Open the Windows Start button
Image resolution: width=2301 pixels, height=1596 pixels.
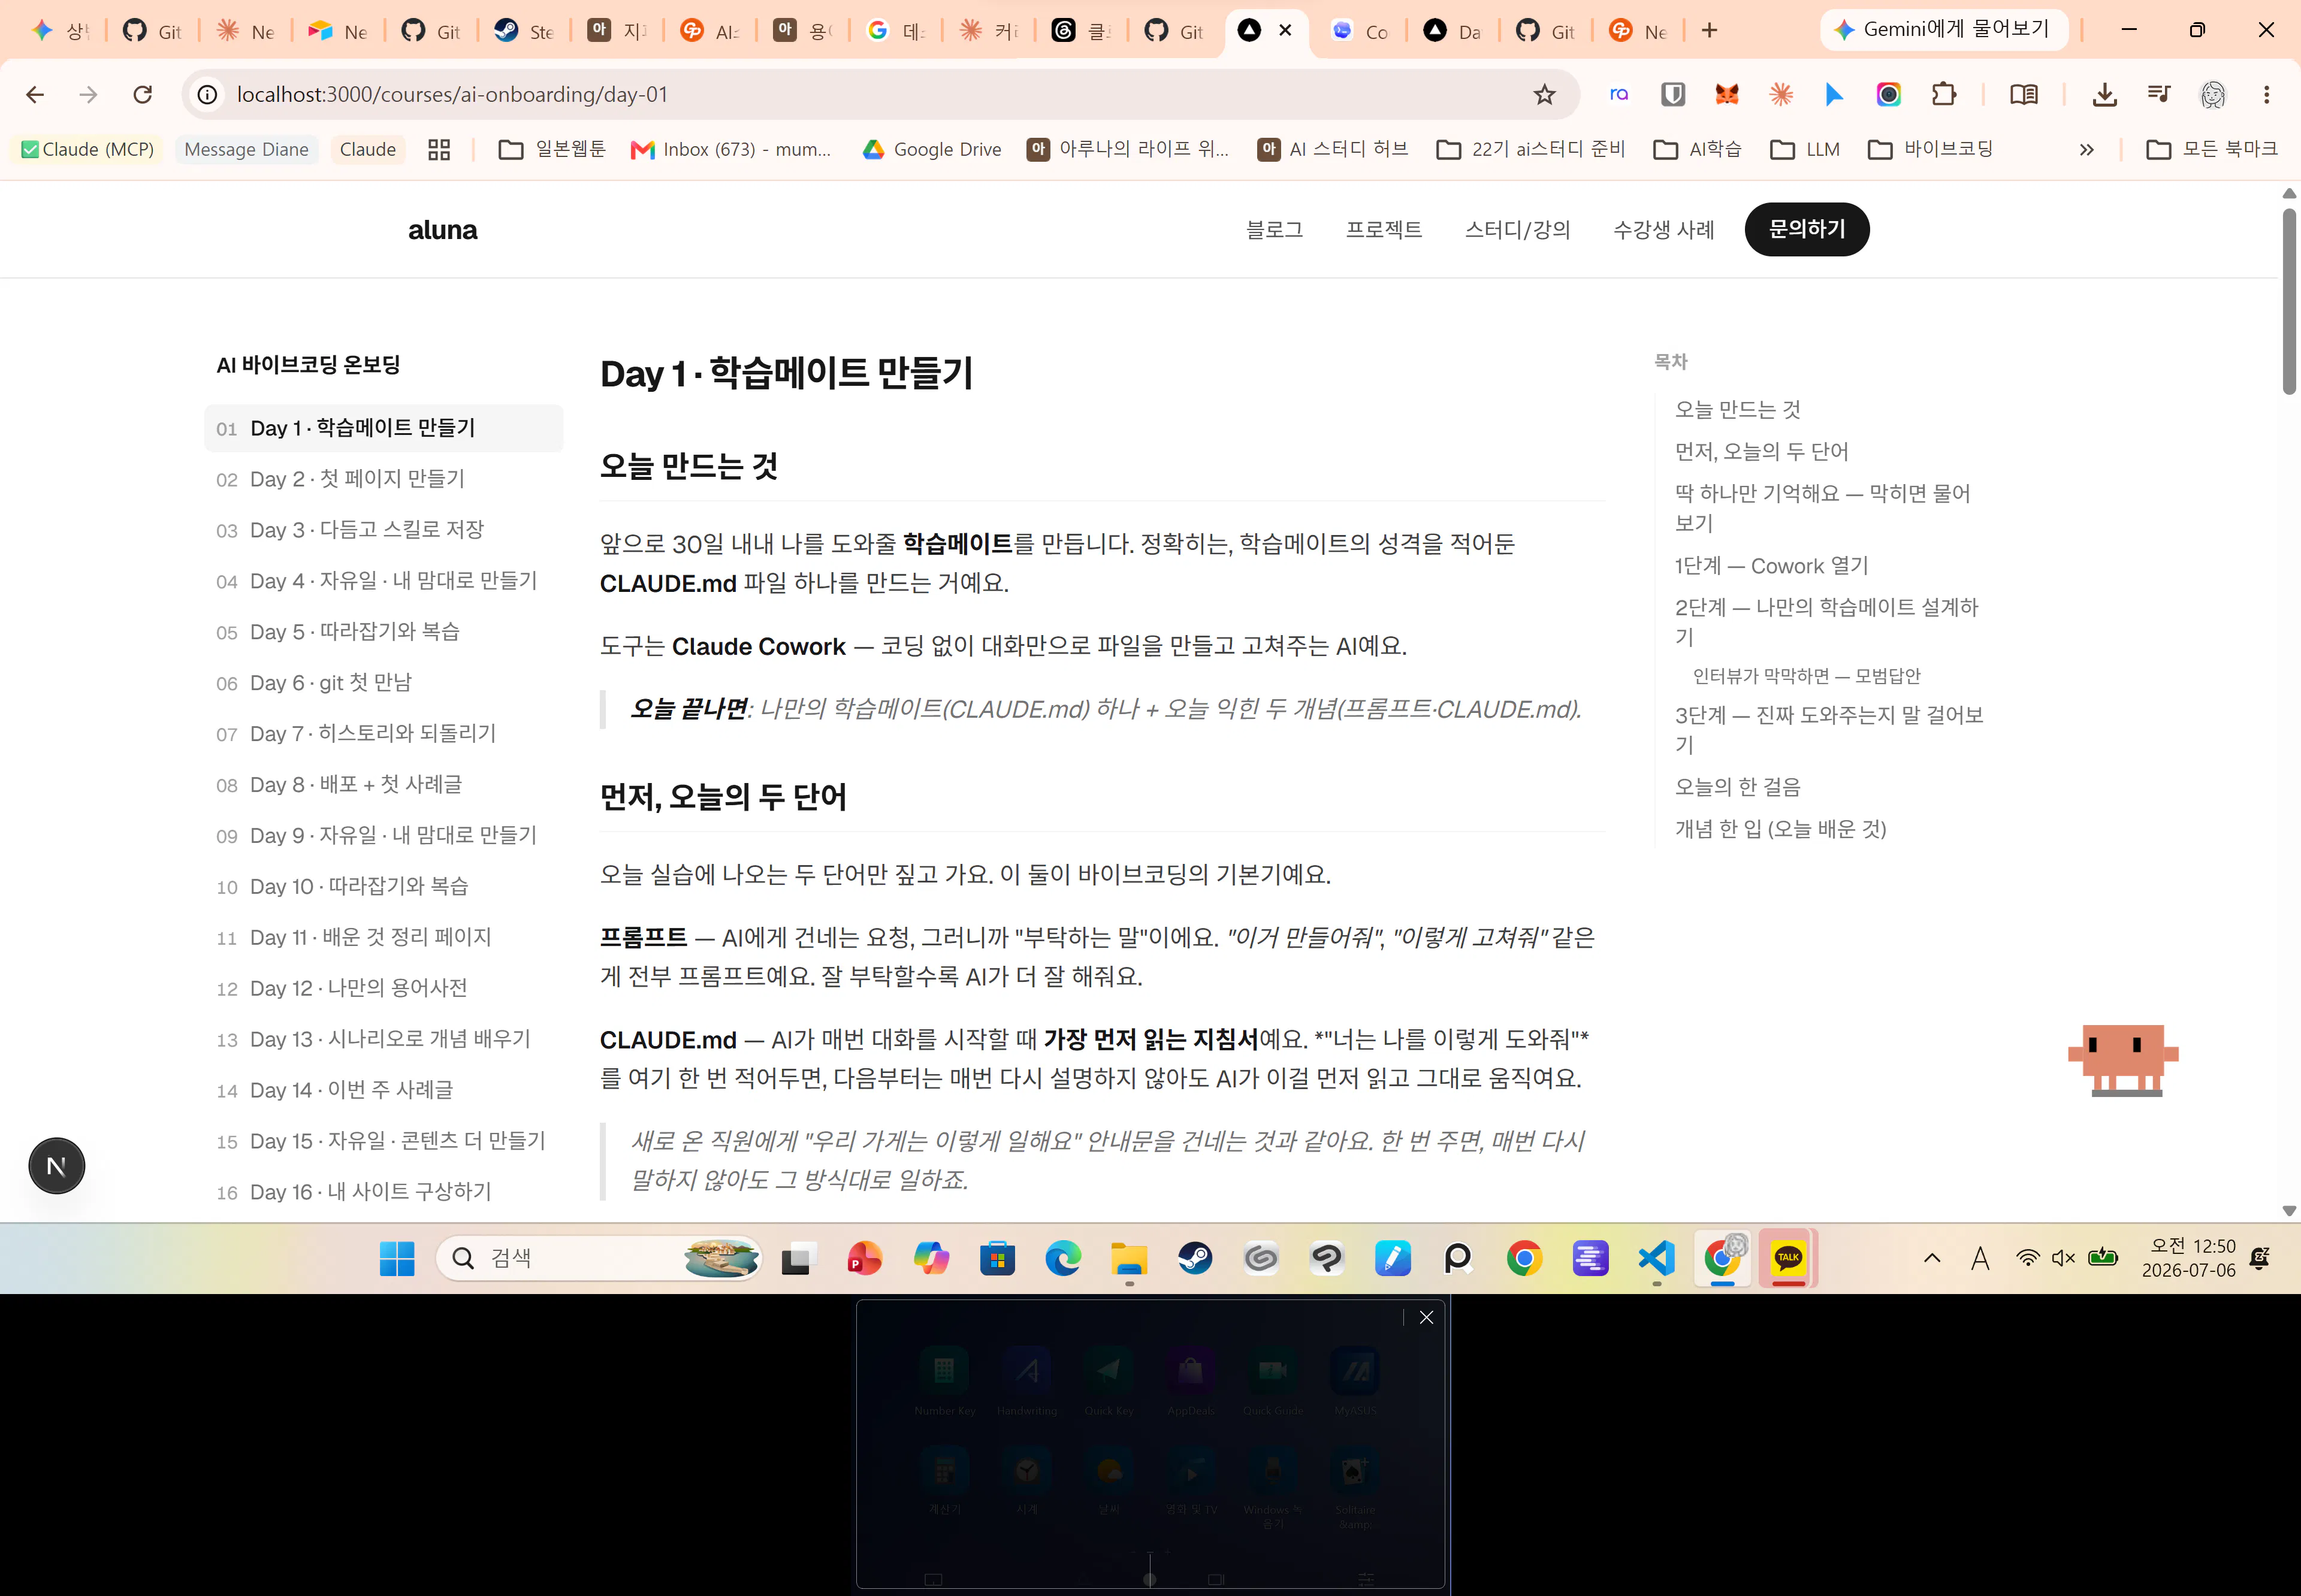coord(397,1258)
